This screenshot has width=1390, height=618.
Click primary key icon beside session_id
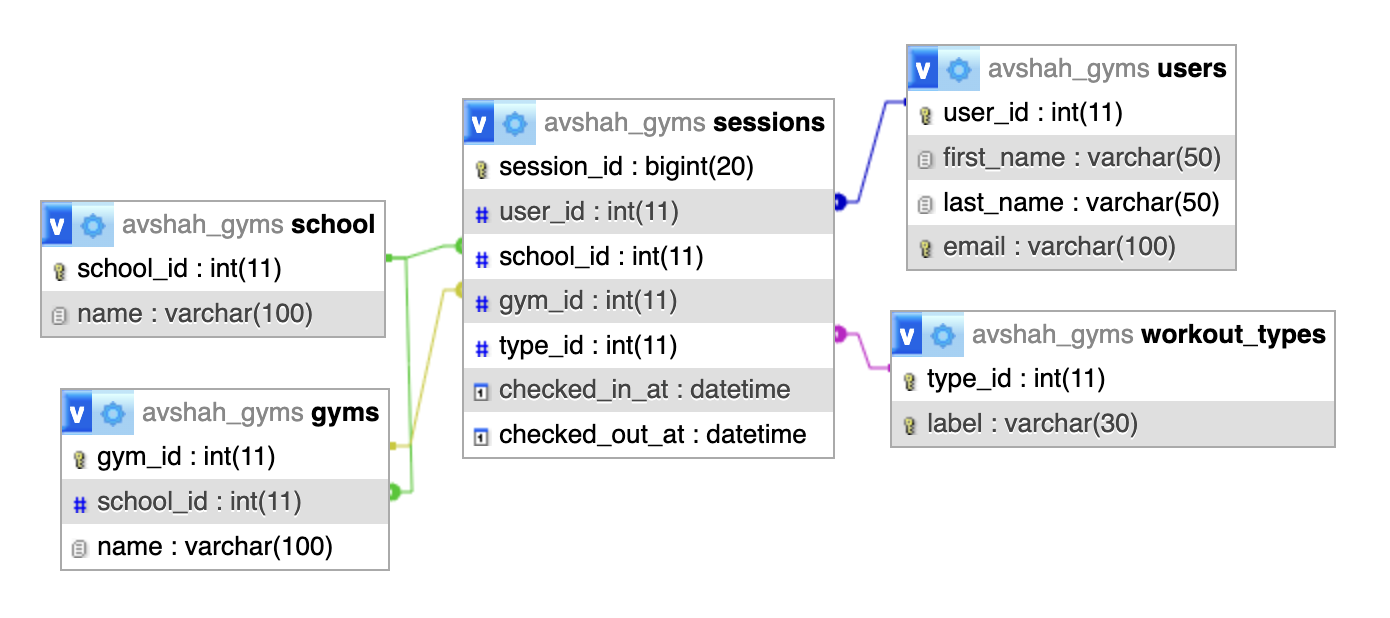pos(481,168)
